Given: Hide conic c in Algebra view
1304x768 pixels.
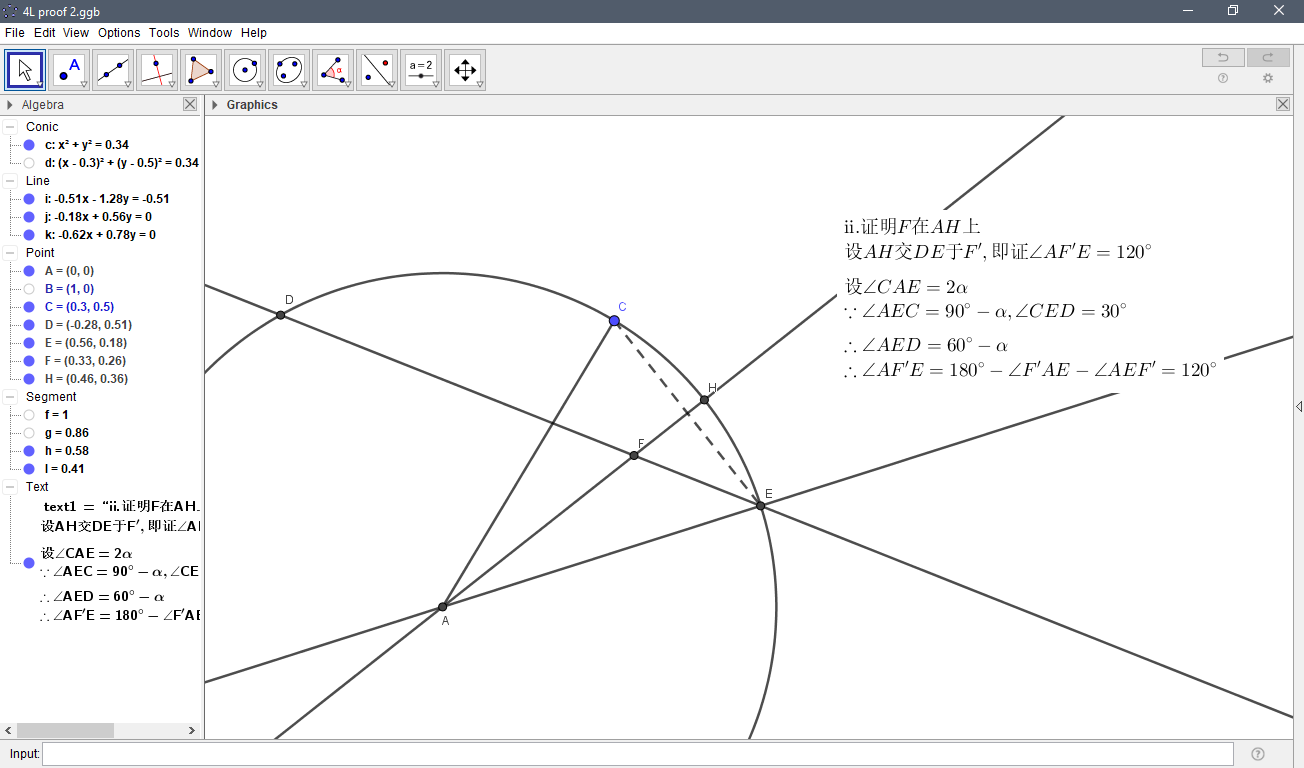Looking at the screenshot, I should 27,143.
